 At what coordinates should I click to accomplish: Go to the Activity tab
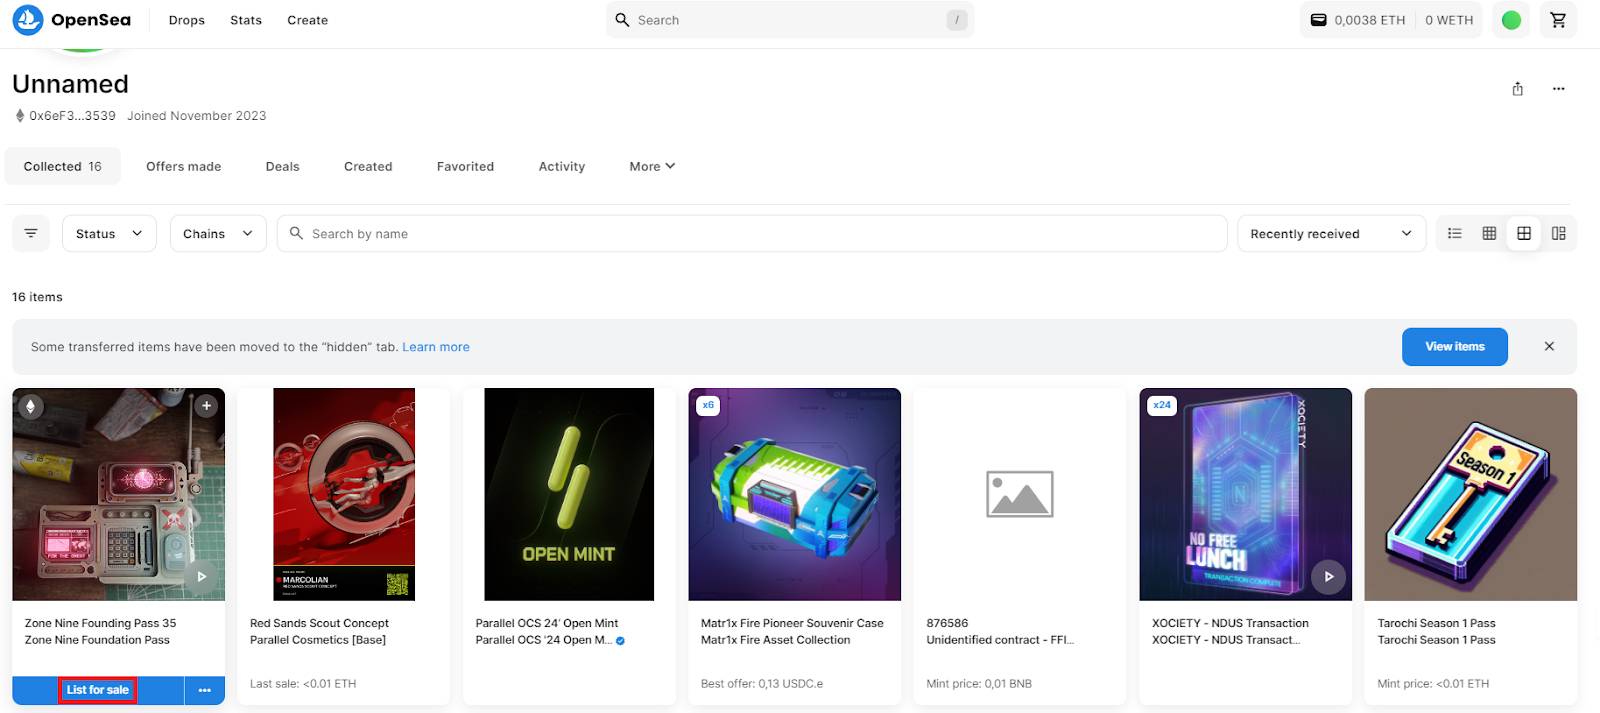[x=562, y=166]
